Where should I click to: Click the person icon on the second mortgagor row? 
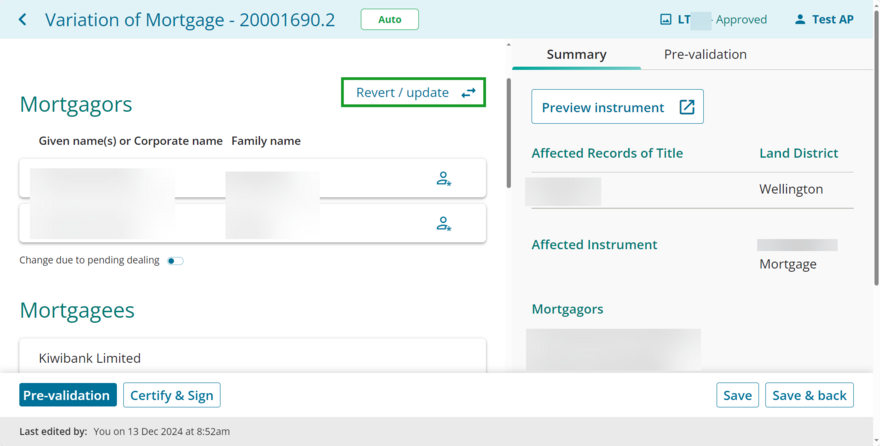[443, 223]
